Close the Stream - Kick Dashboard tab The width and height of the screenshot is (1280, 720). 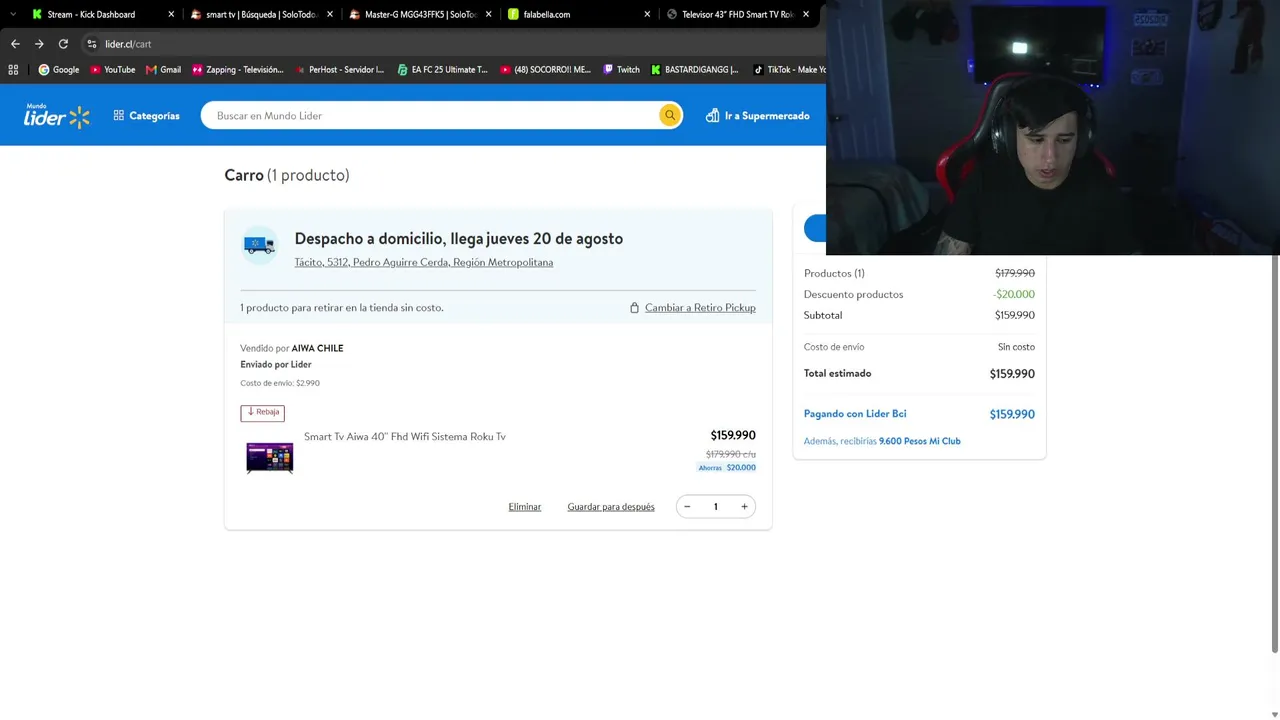(171, 15)
